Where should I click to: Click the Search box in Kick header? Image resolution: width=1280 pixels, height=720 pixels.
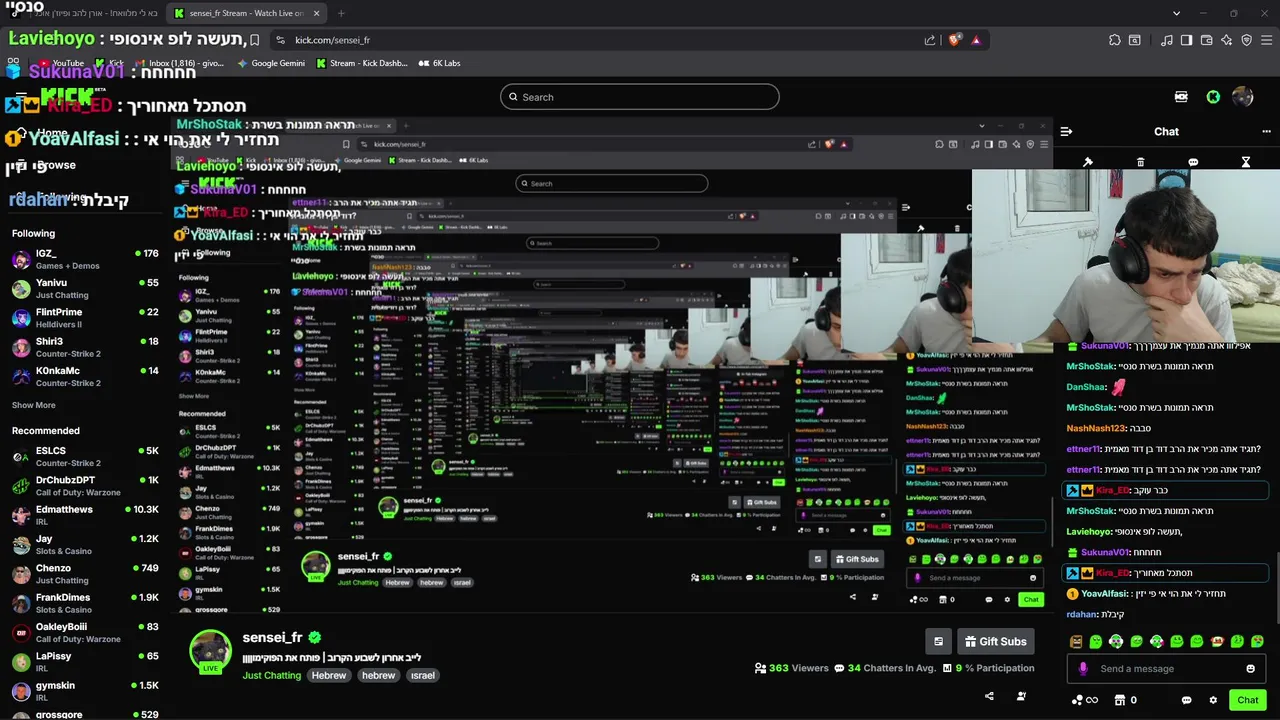[x=640, y=97]
